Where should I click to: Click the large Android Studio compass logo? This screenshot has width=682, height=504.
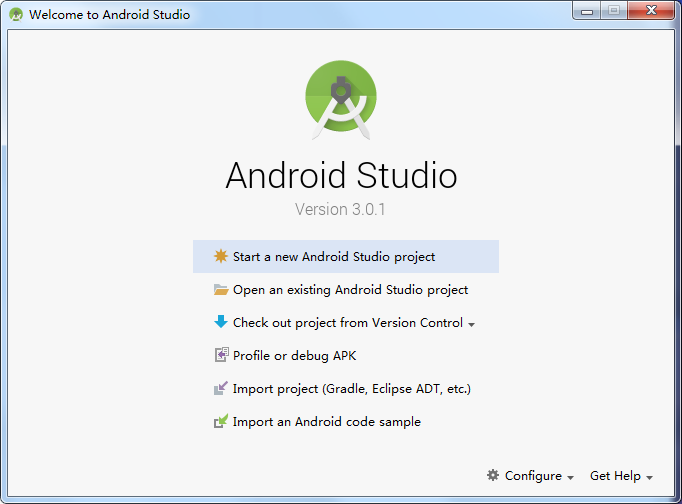coord(341,100)
